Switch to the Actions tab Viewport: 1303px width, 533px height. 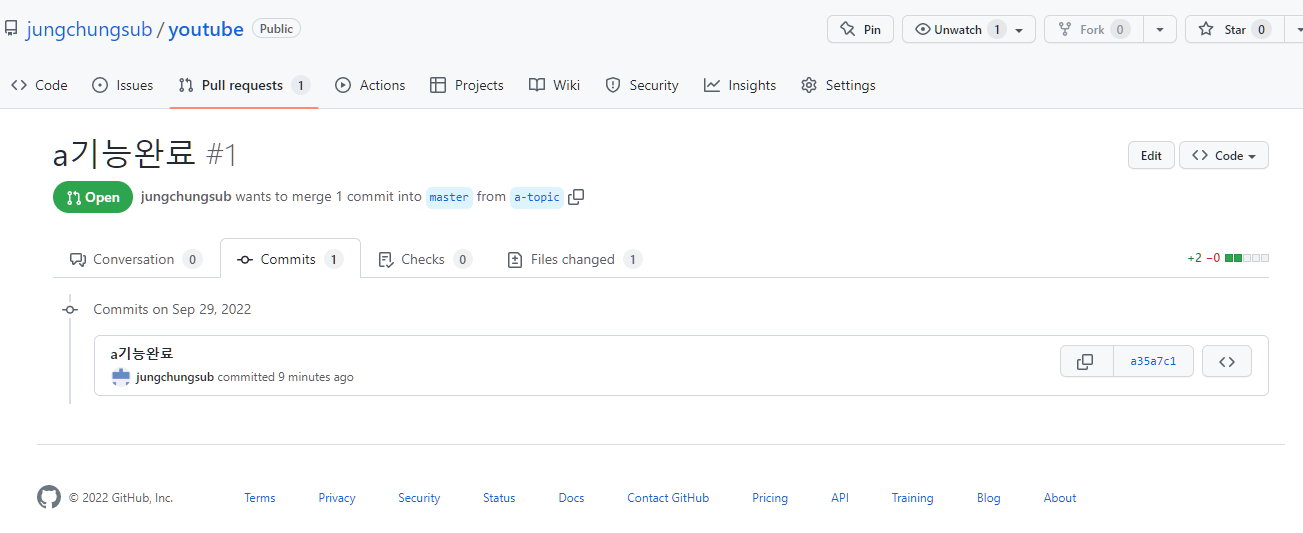click(370, 85)
